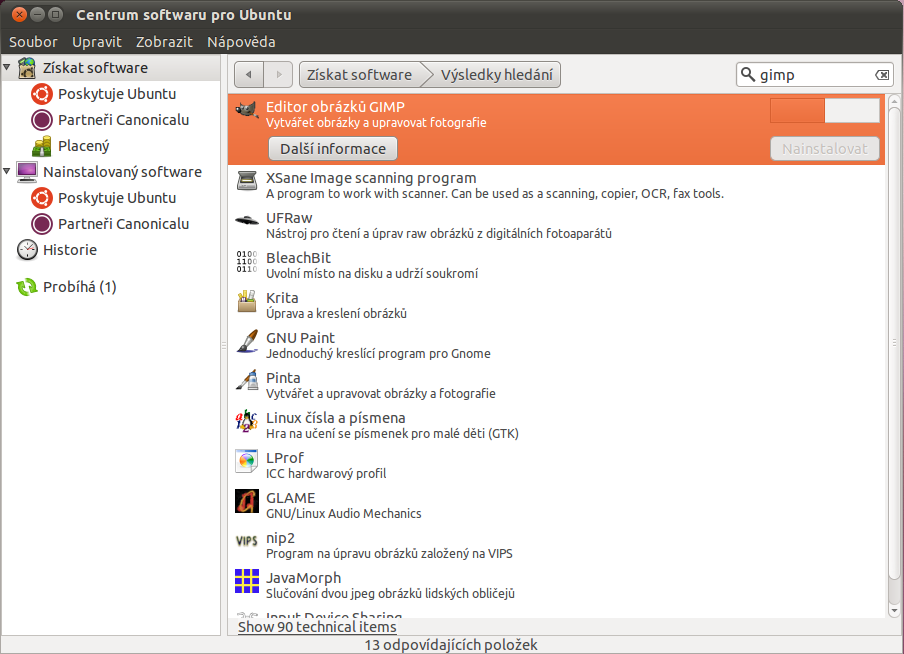Open the Nápověda menu

pos(241,42)
